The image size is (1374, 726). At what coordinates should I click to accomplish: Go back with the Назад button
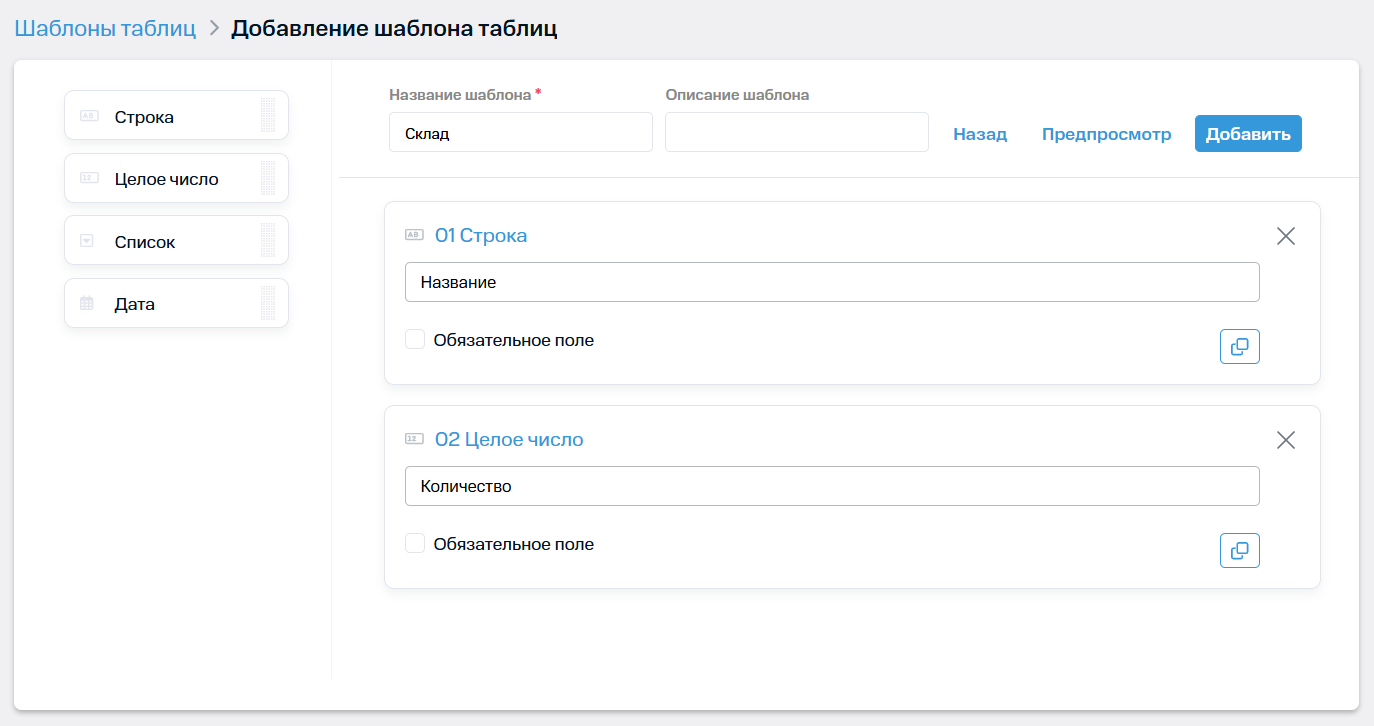[980, 134]
